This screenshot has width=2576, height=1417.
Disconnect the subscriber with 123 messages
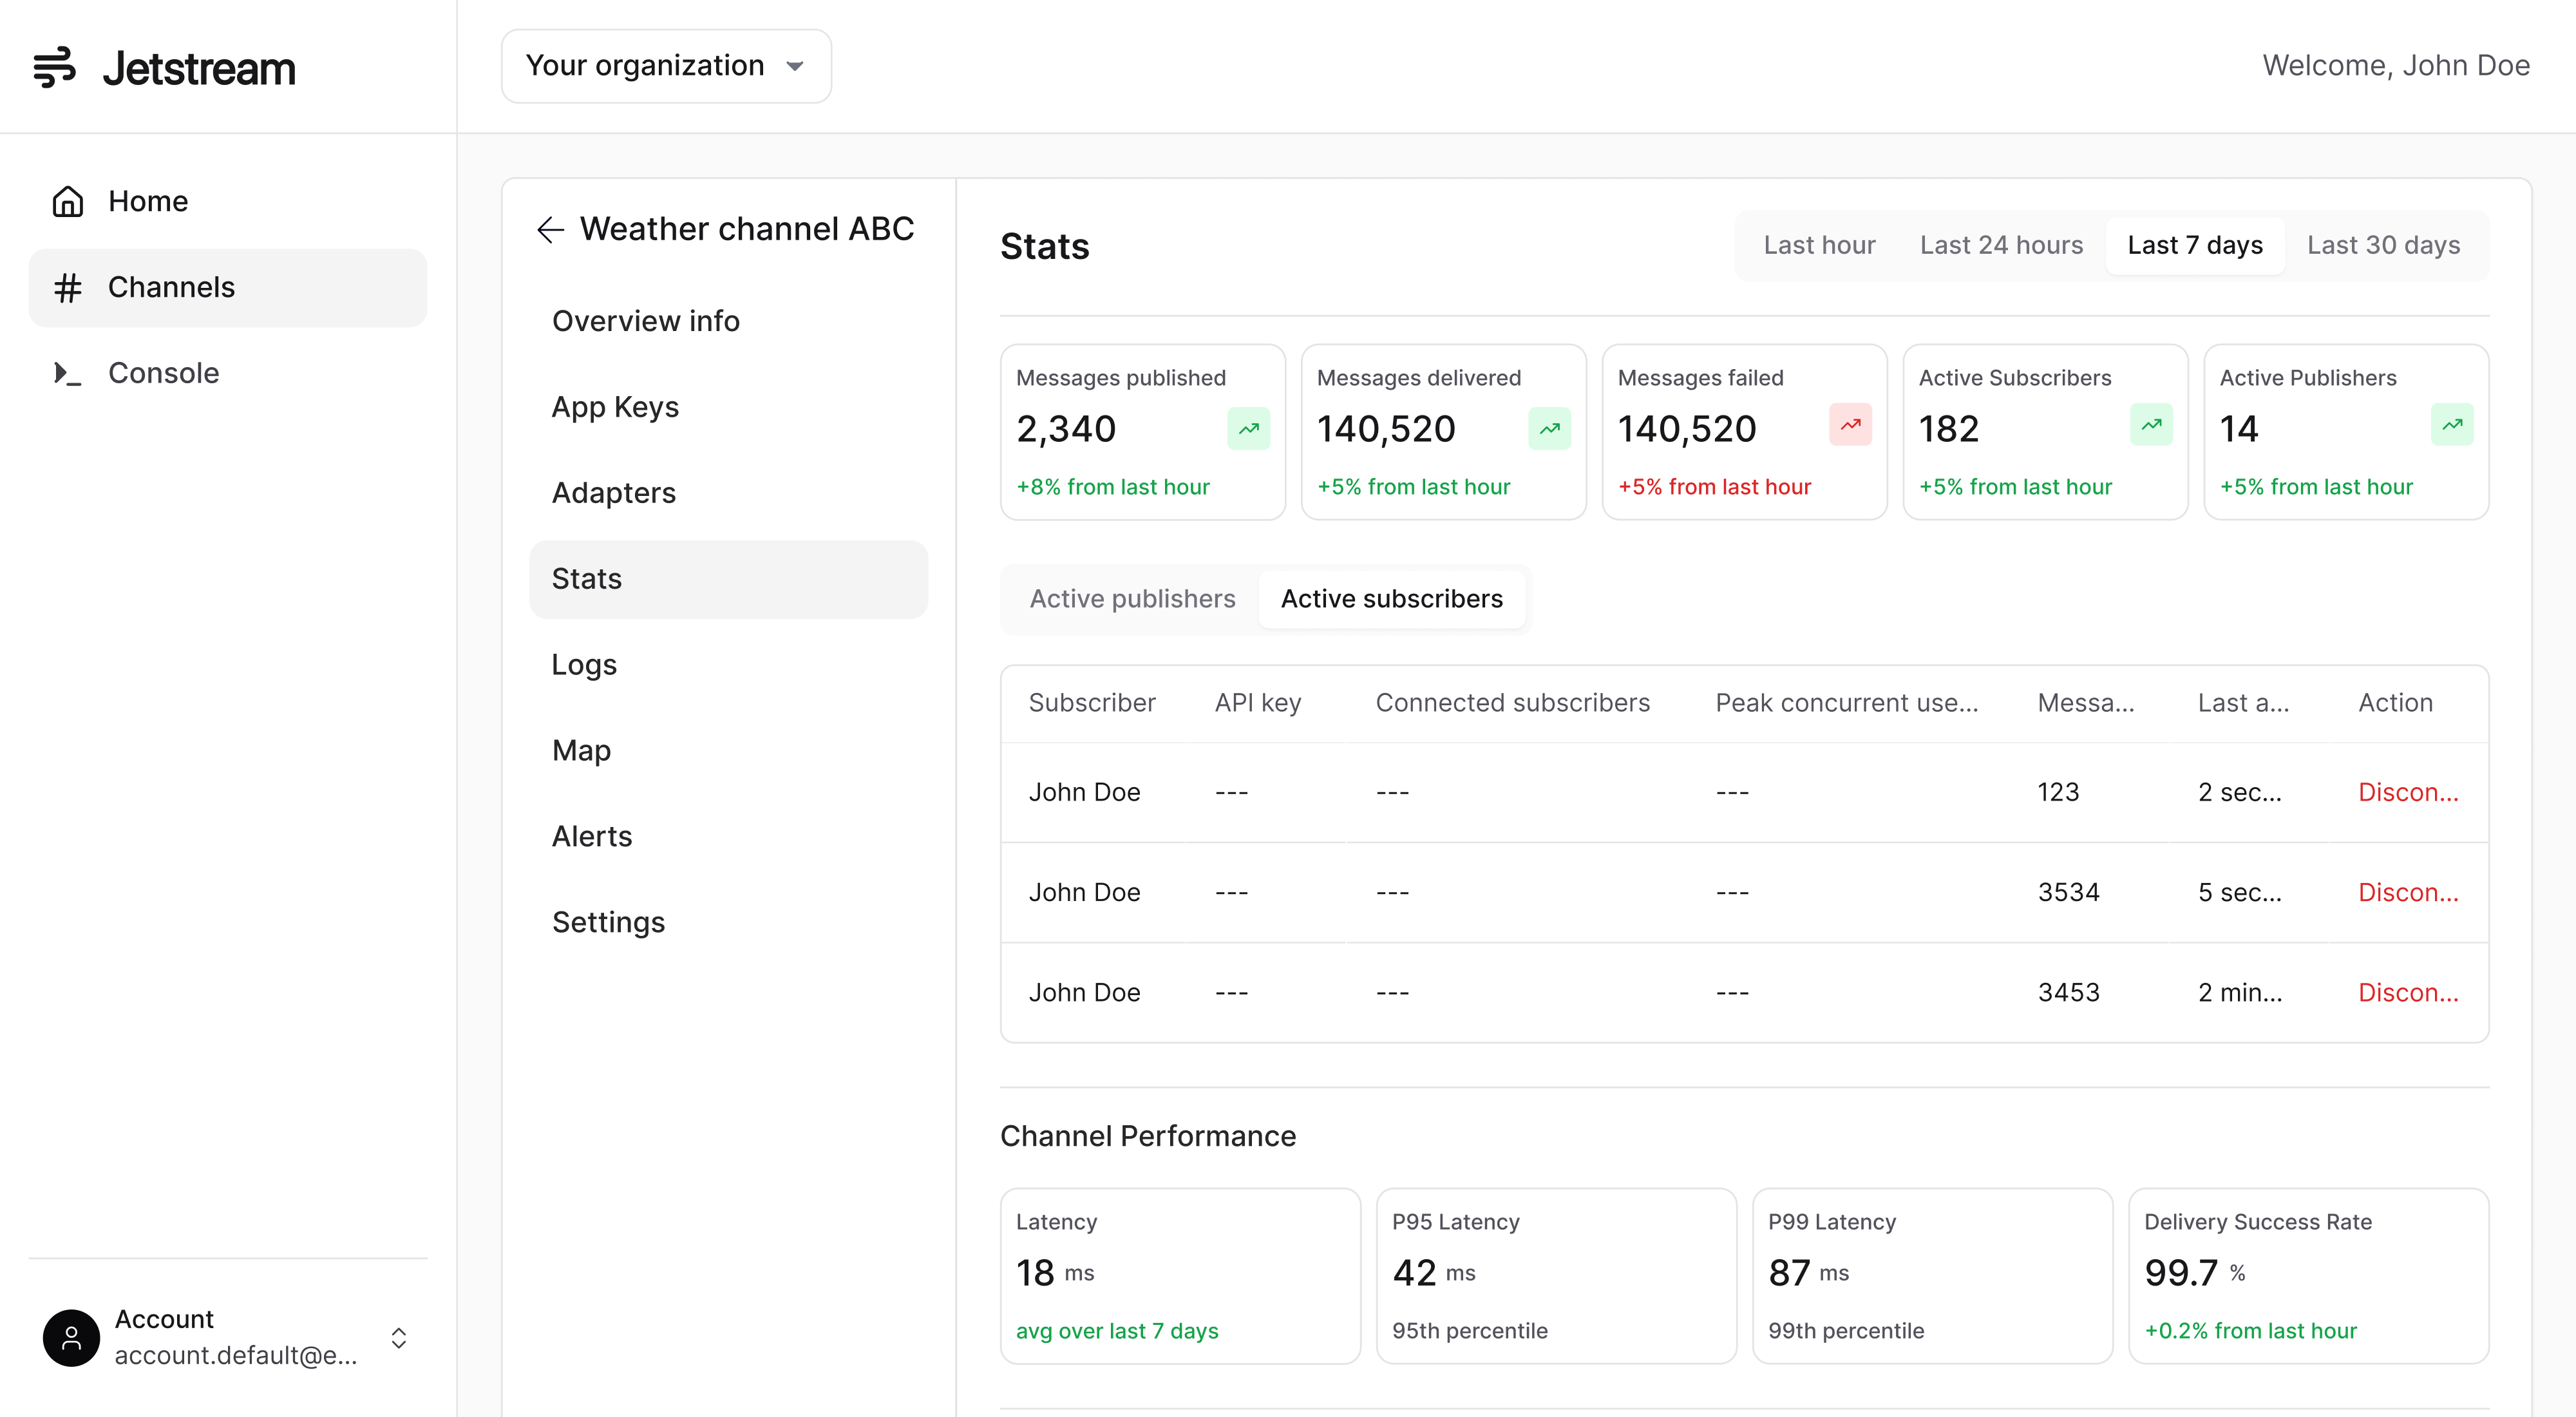[x=2408, y=792]
